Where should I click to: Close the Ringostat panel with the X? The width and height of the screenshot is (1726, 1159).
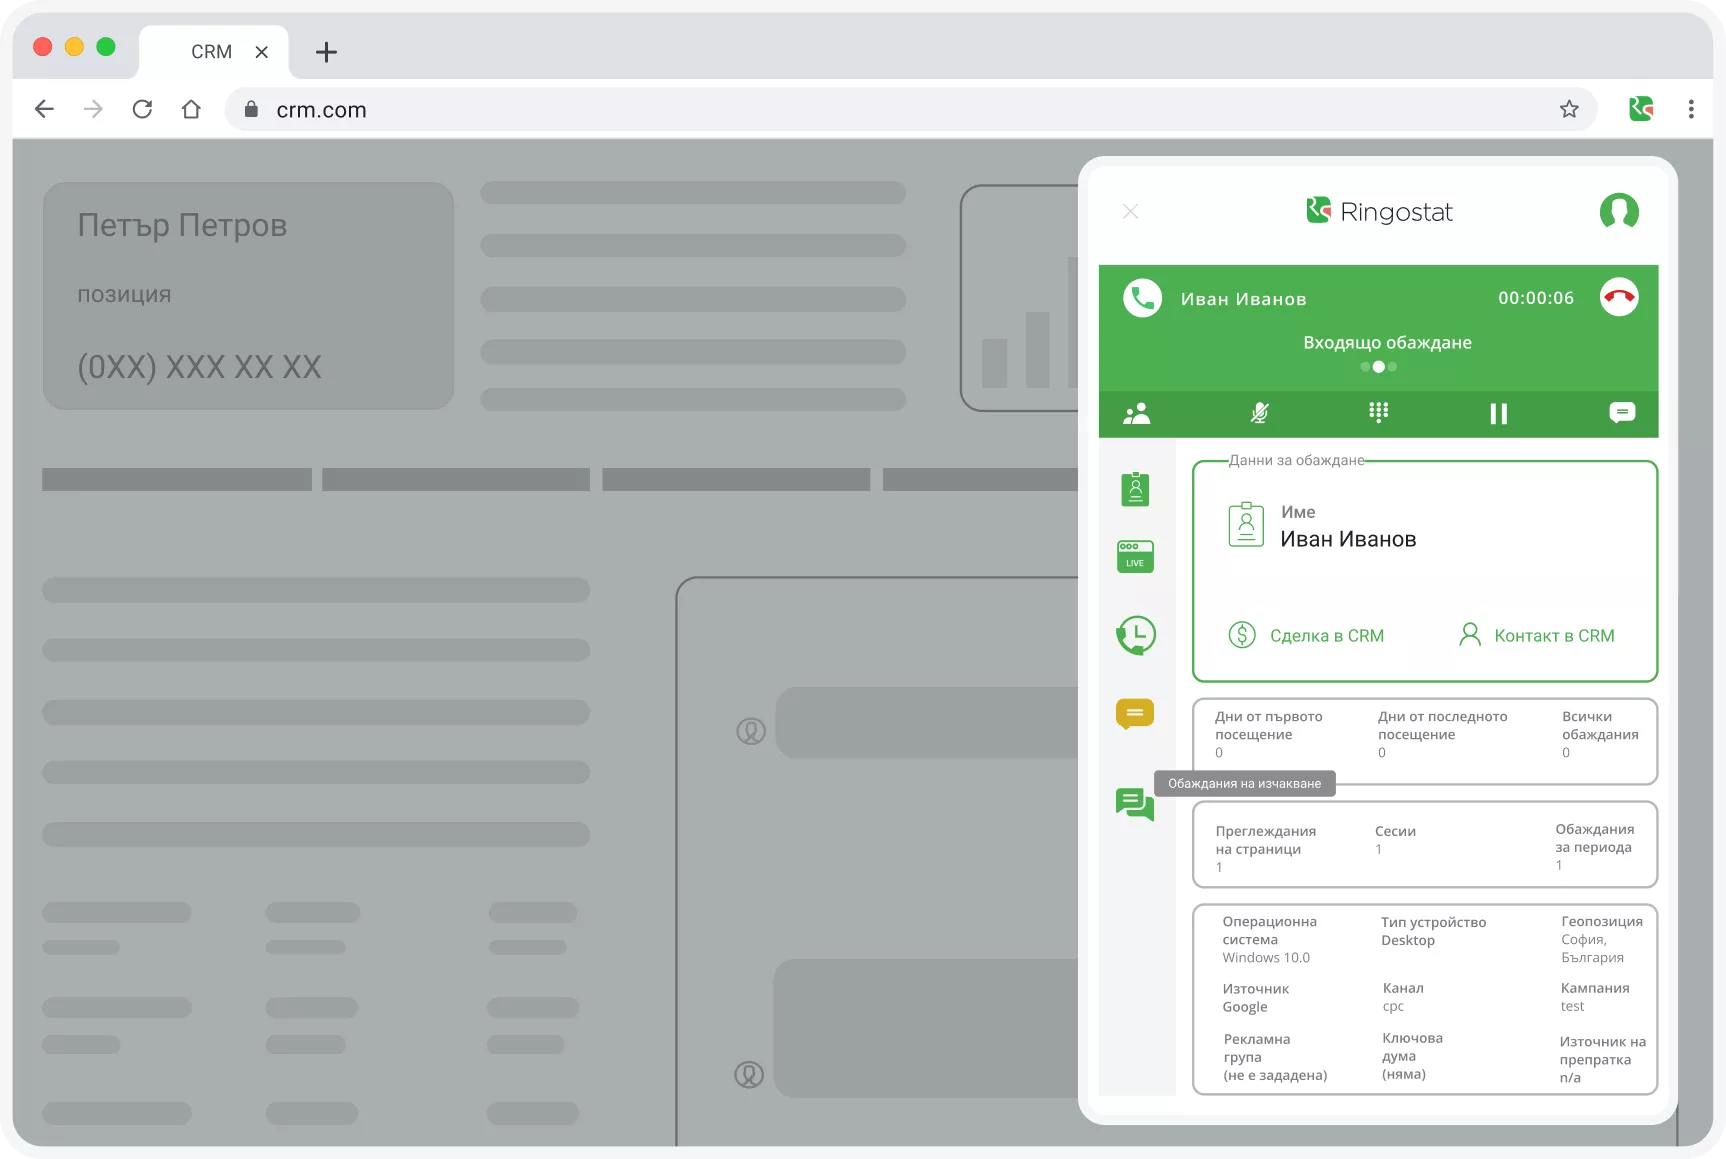point(1130,211)
